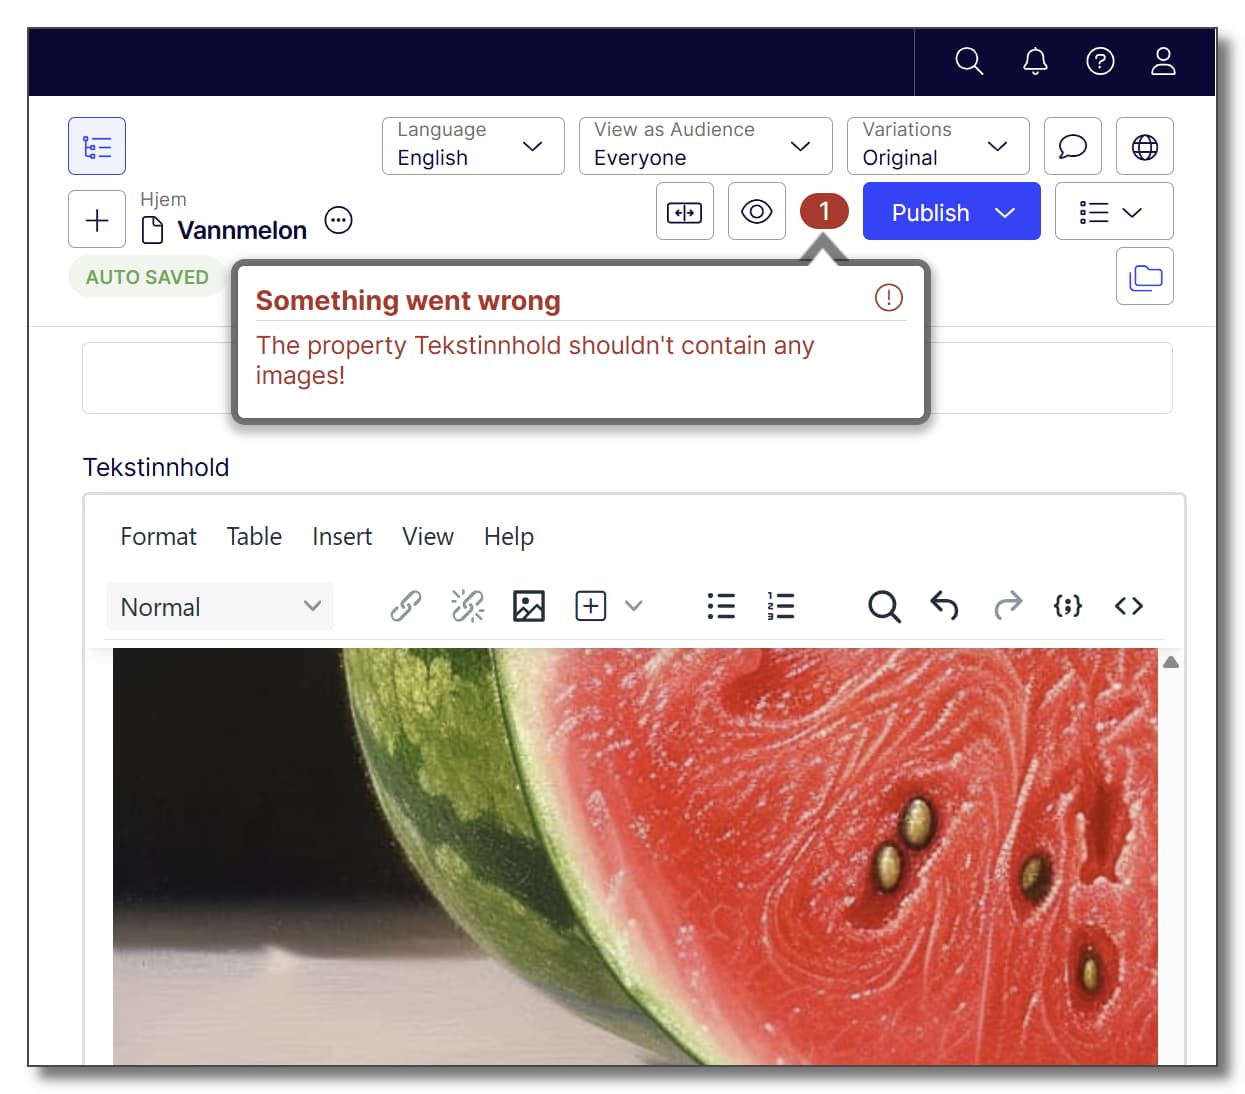Toggle numbered list formatting
The image size is (1245, 1094).
780,606
